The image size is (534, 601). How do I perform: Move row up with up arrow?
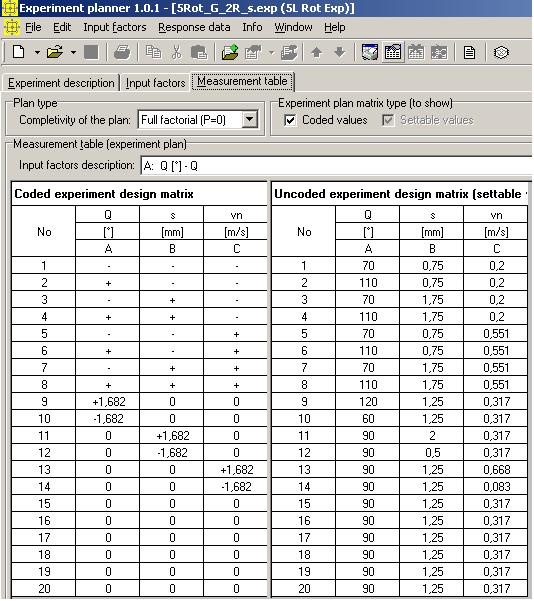click(317, 52)
